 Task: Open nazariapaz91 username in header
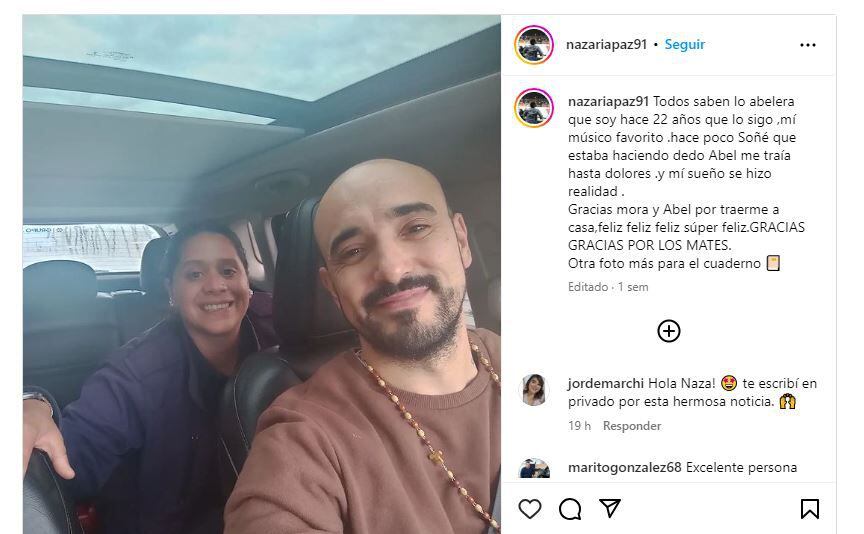point(606,45)
